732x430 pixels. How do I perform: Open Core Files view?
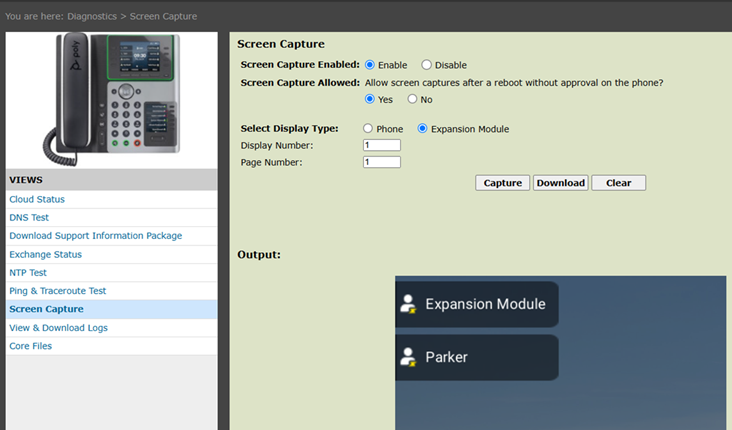pyautogui.click(x=30, y=346)
